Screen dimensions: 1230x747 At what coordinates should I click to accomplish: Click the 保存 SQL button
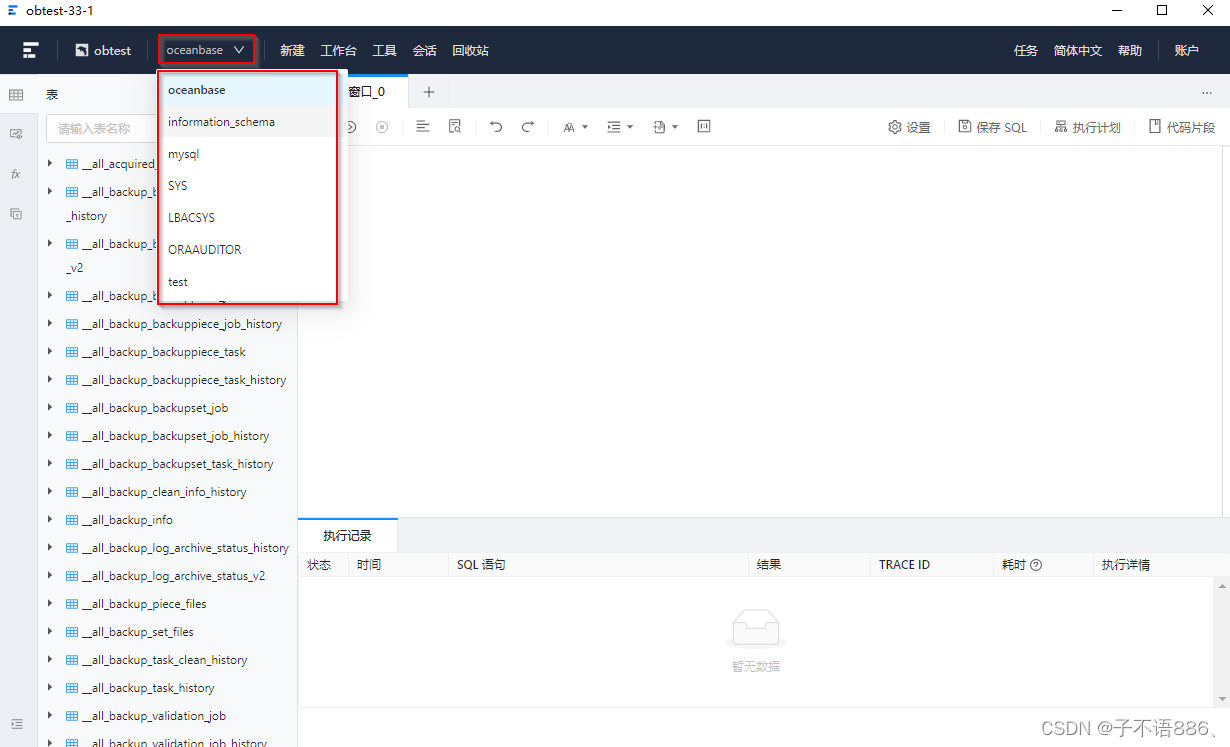tap(993, 127)
